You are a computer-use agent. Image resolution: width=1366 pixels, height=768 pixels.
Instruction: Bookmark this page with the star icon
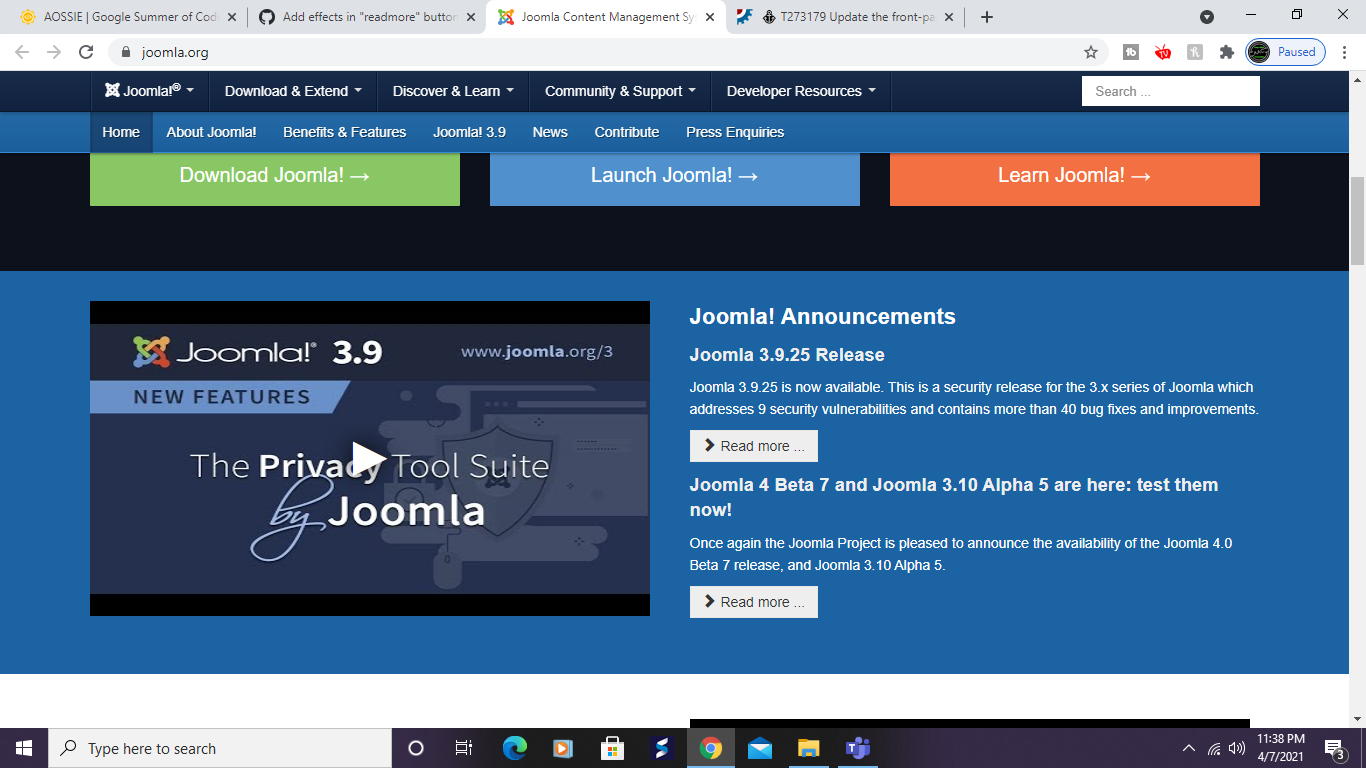pos(1091,52)
